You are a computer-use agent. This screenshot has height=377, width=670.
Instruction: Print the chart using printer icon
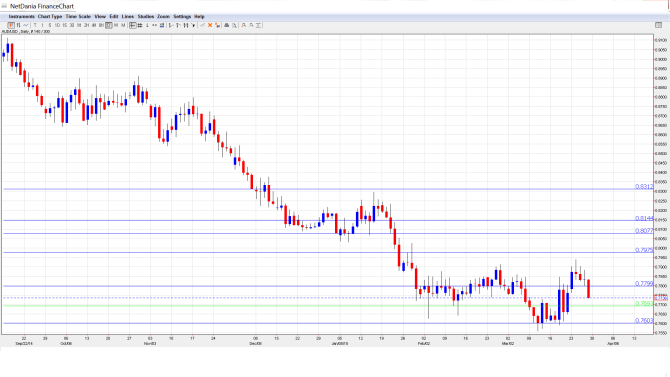pos(227,25)
